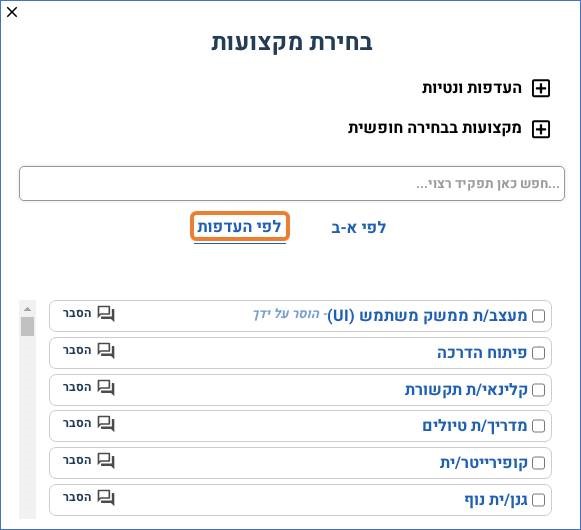Click the מדריך/ת טיולים profession link
Viewport: 581px width, 530px height.
(x=475, y=426)
